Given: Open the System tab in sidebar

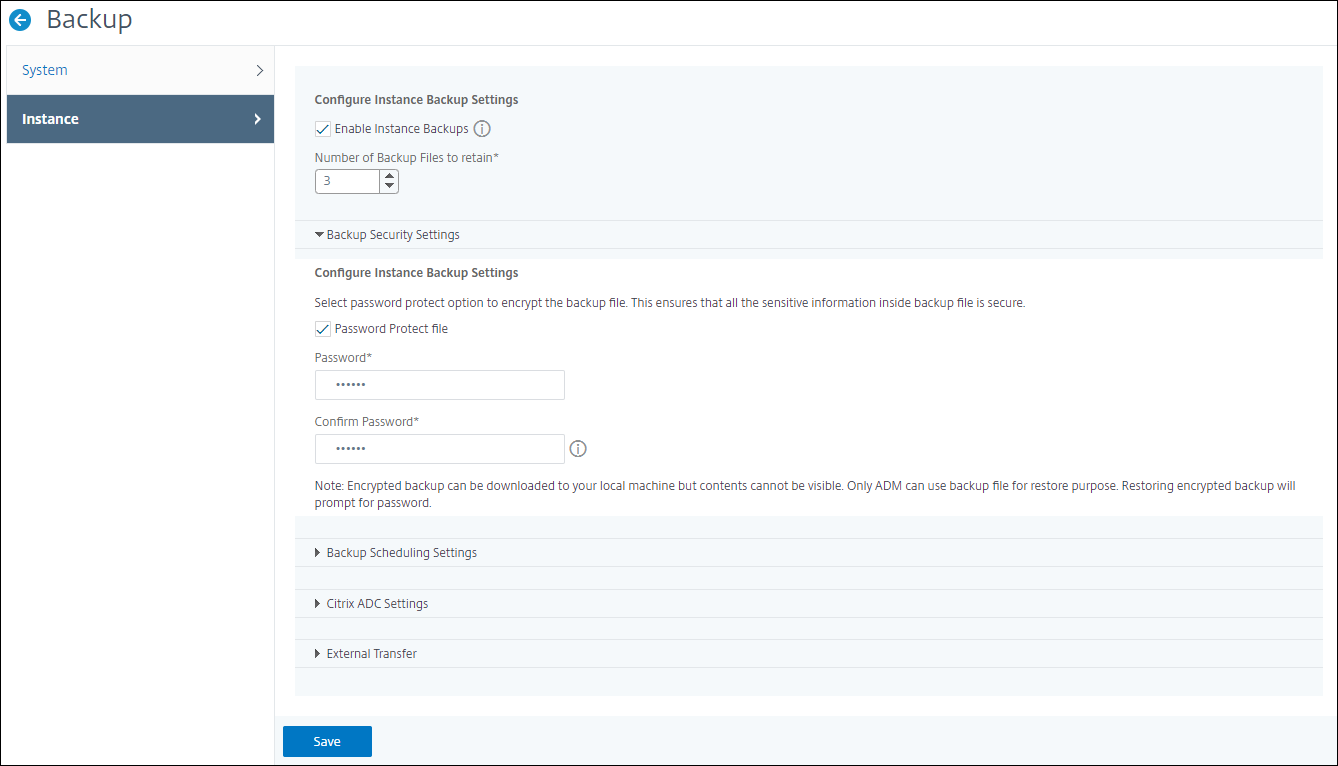Looking at the screenshot, I should (140, 70).
